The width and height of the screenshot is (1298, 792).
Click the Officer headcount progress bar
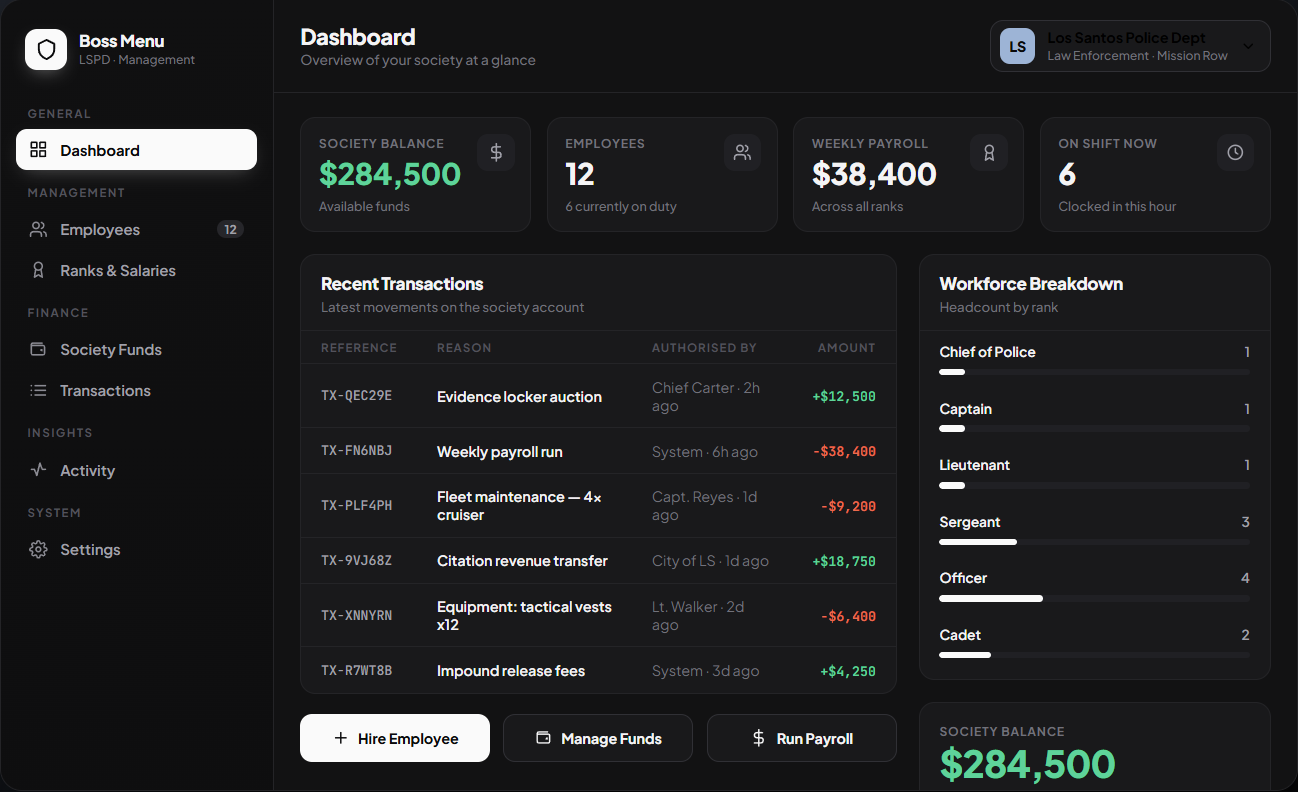[1095, 598]
